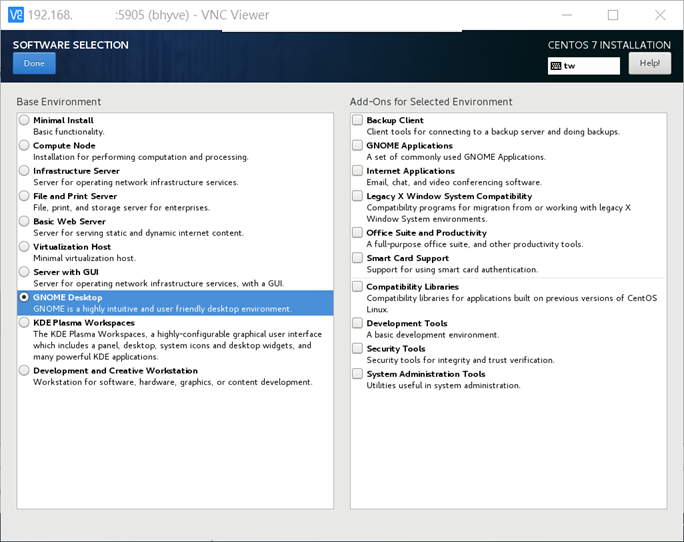Click 'Support for using smart card authentication.'
The image size is (684, 542).
[x=452, y=270]
